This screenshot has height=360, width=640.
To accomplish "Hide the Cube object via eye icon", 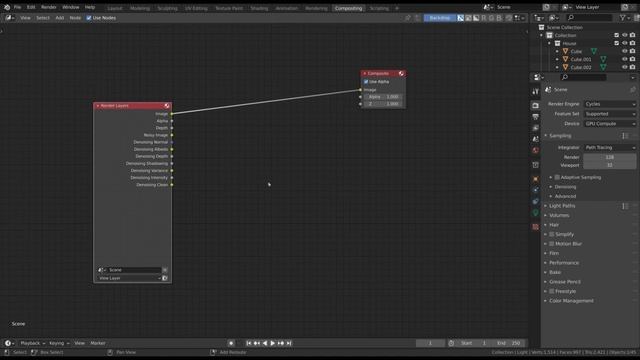I will (x=624, y=51).
